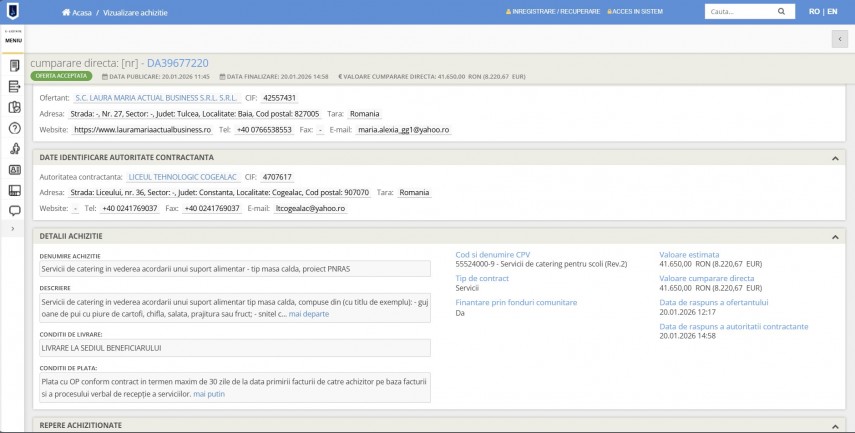Collapse the Detalii Achizitie section

click(835, 236)
